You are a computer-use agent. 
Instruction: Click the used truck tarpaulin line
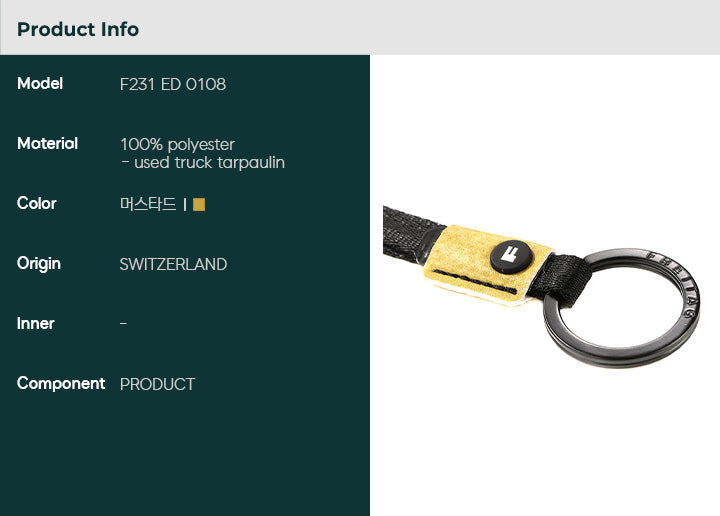202,163
